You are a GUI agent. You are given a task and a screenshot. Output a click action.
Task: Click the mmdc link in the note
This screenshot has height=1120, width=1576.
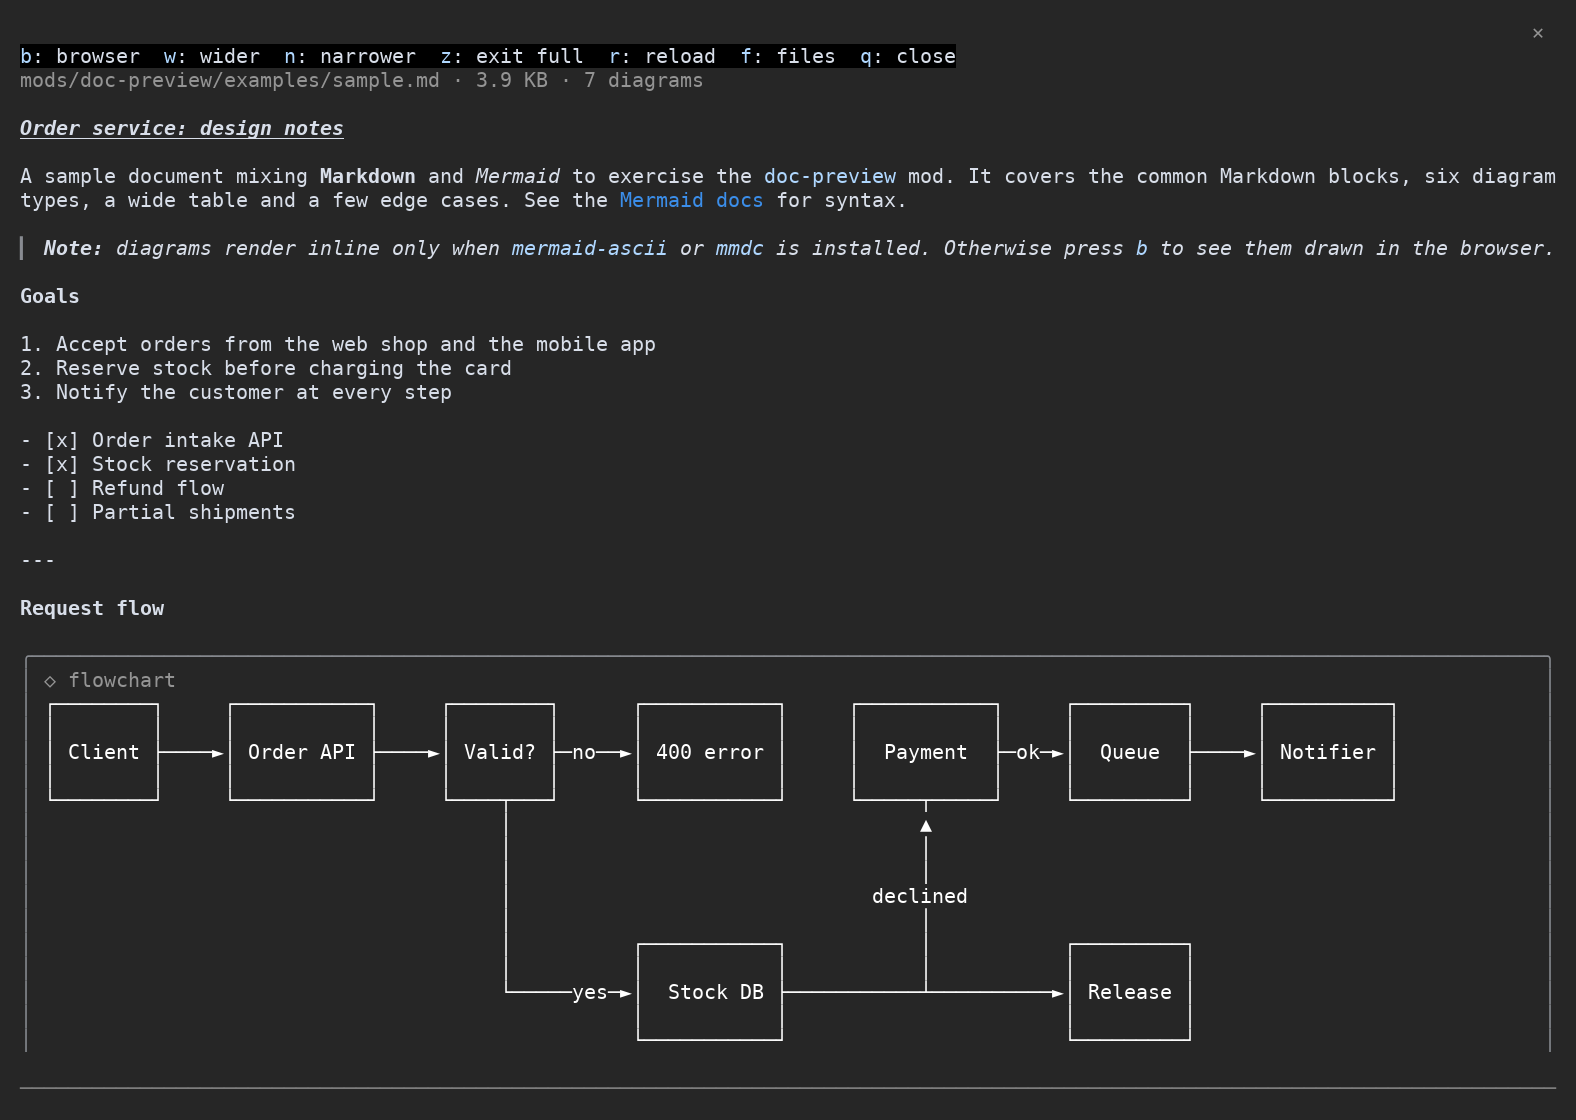[739, 248]
